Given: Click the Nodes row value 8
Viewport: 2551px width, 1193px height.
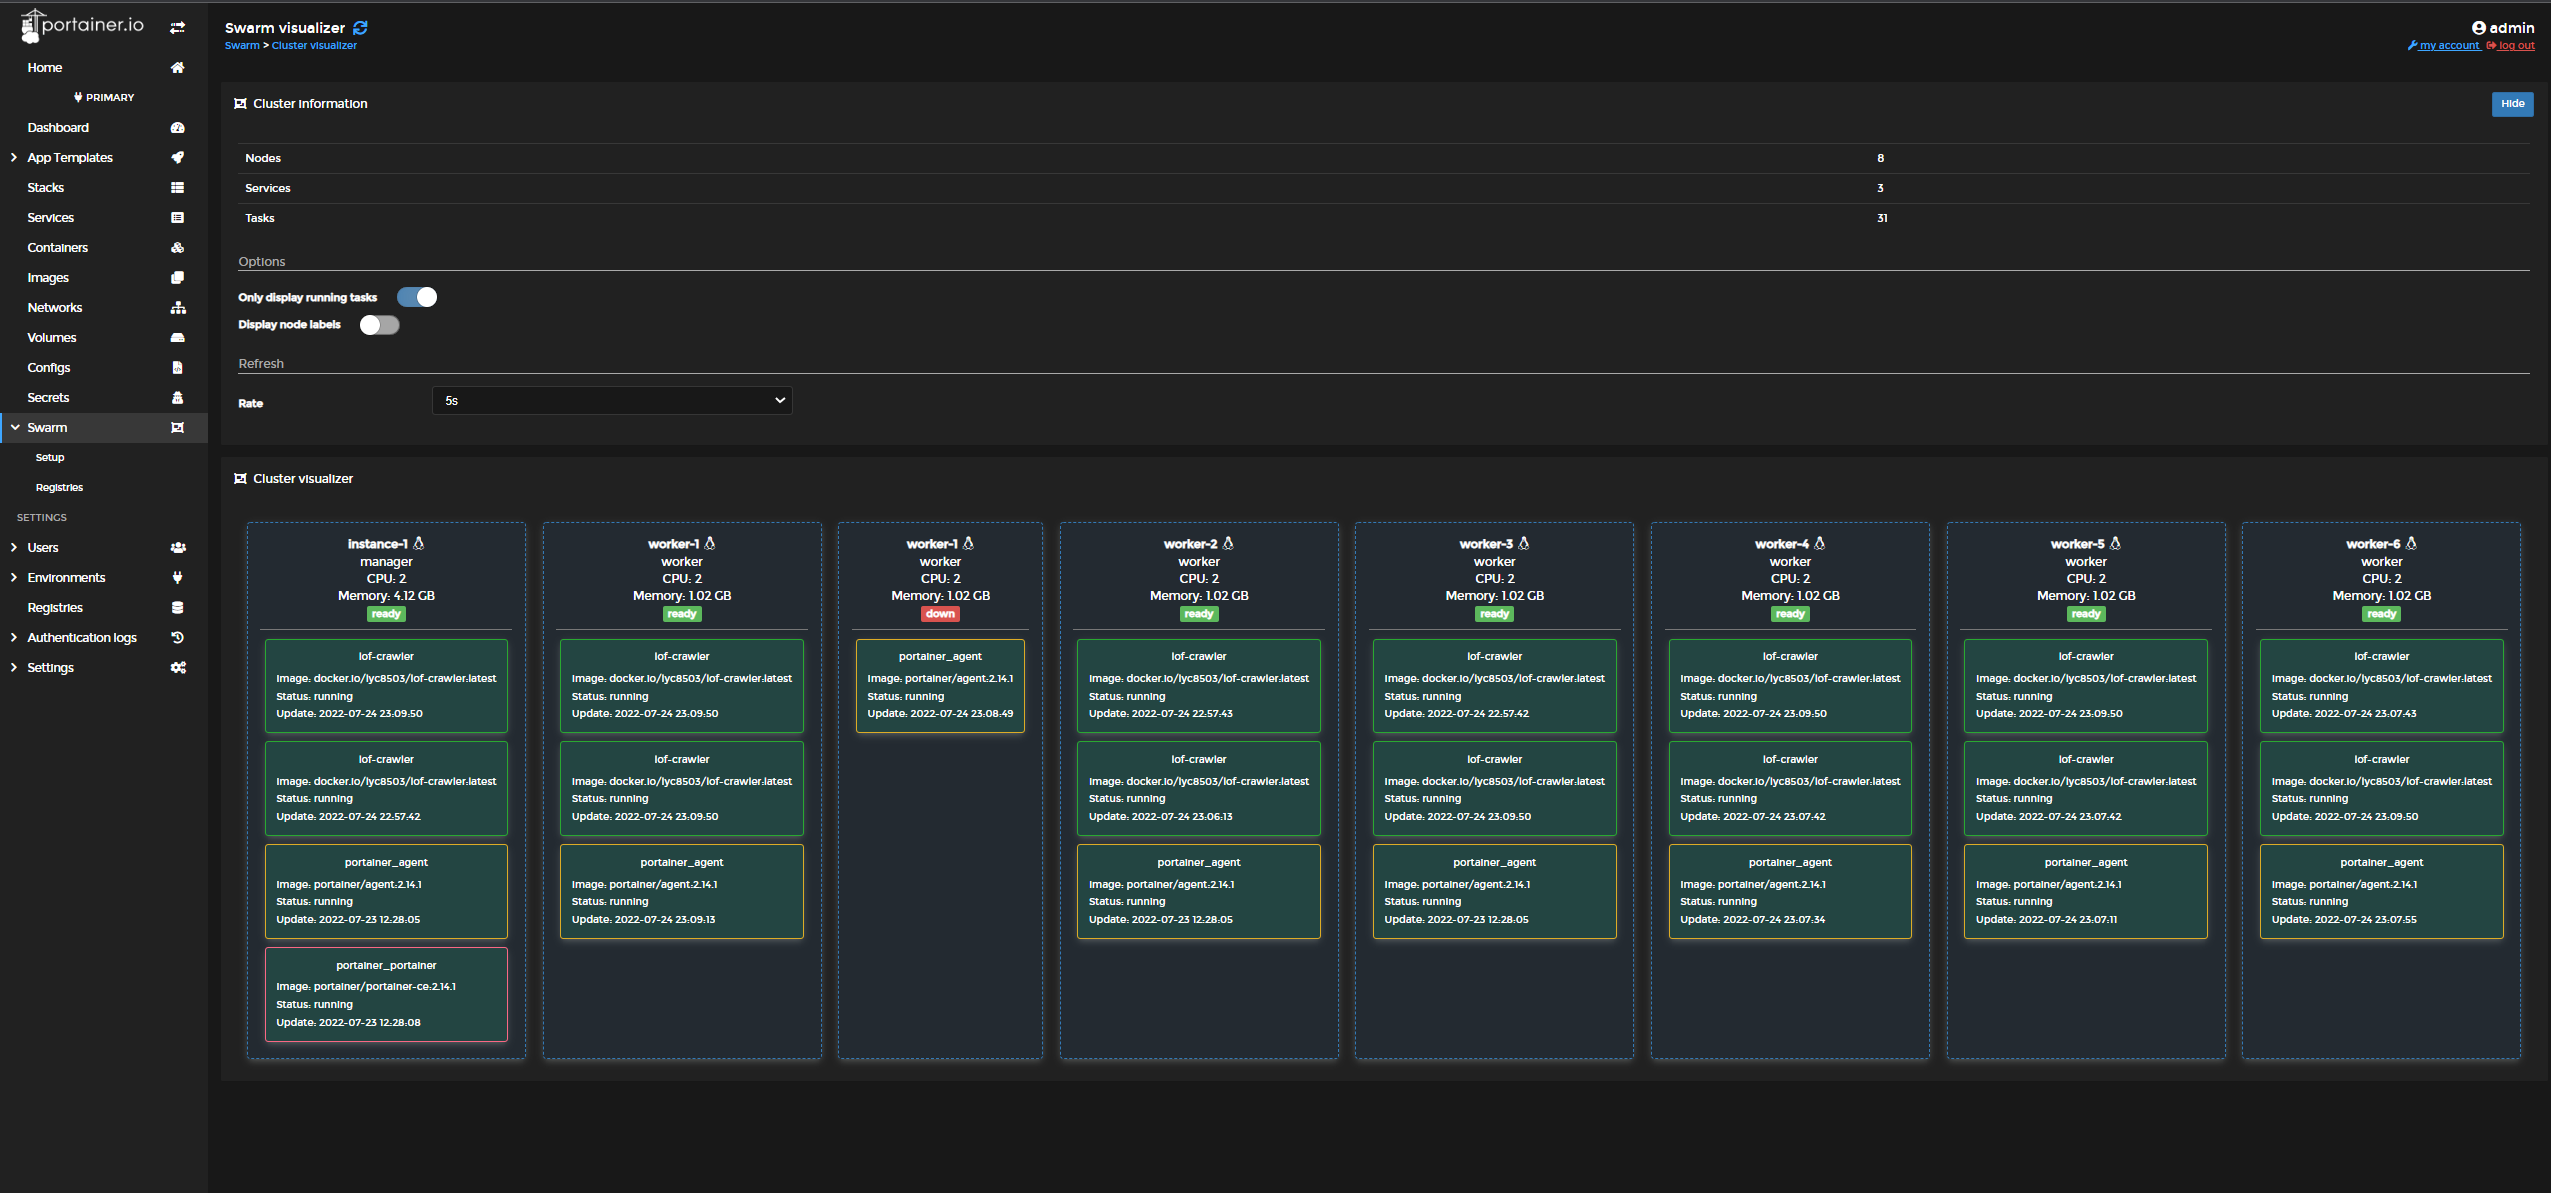Looking at the screenshot, I should (x=1880, y=158).
